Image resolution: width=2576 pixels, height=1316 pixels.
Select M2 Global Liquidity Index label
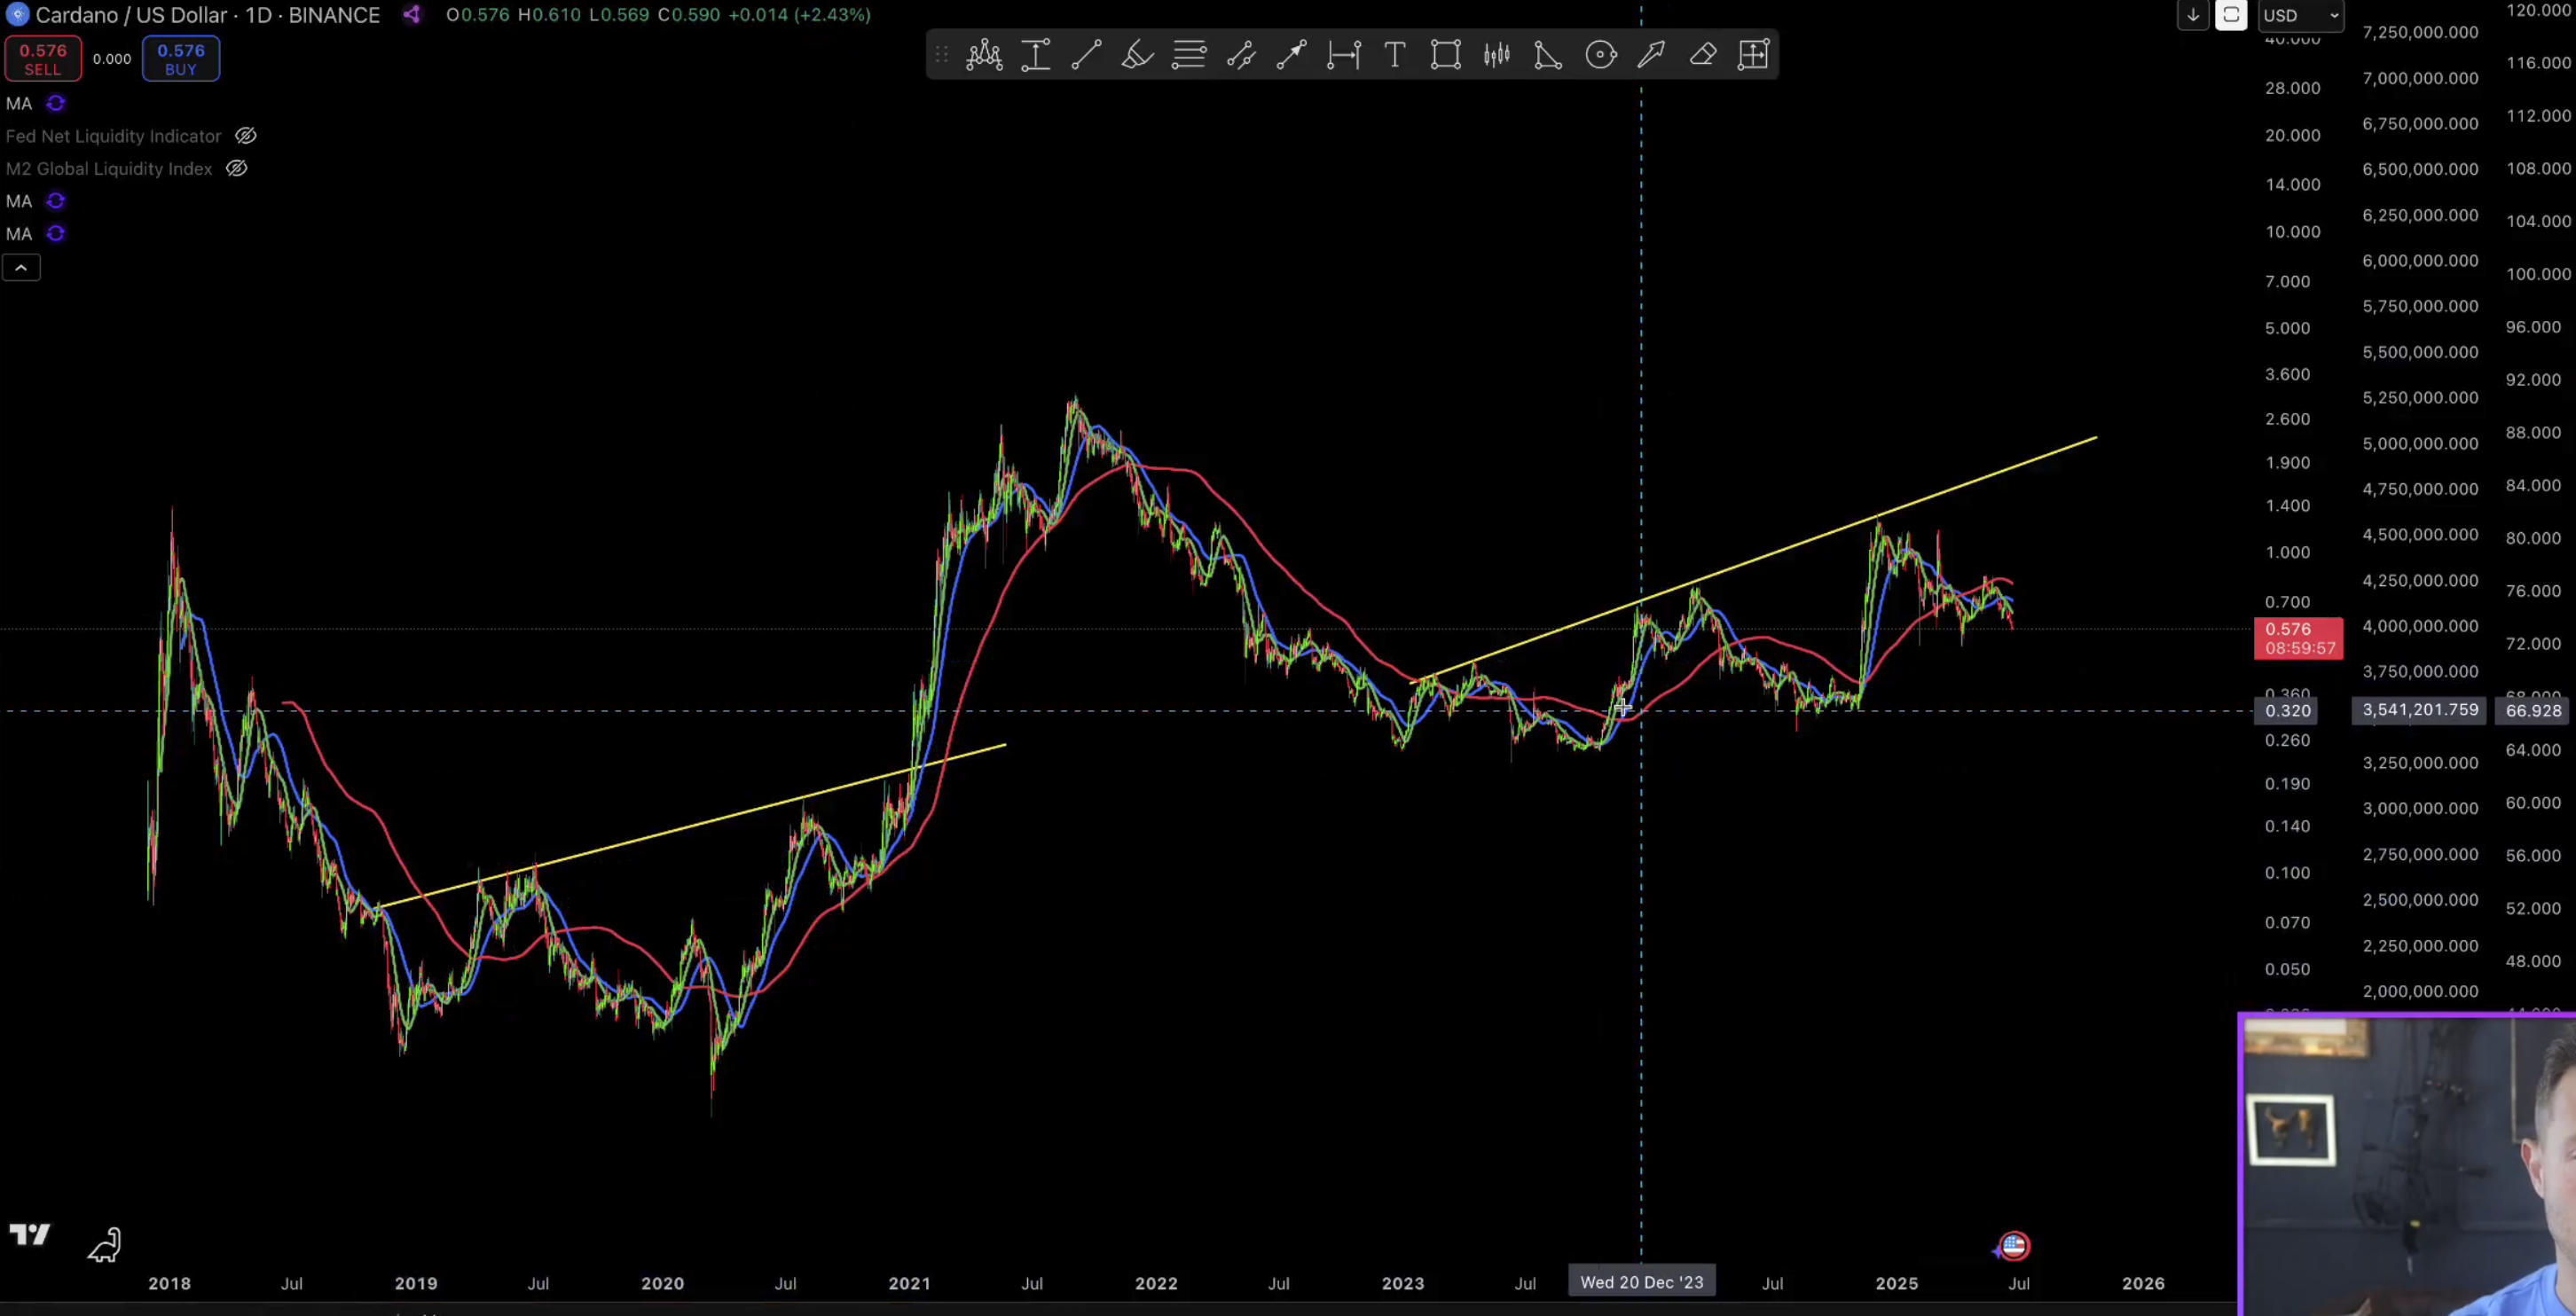109,168
